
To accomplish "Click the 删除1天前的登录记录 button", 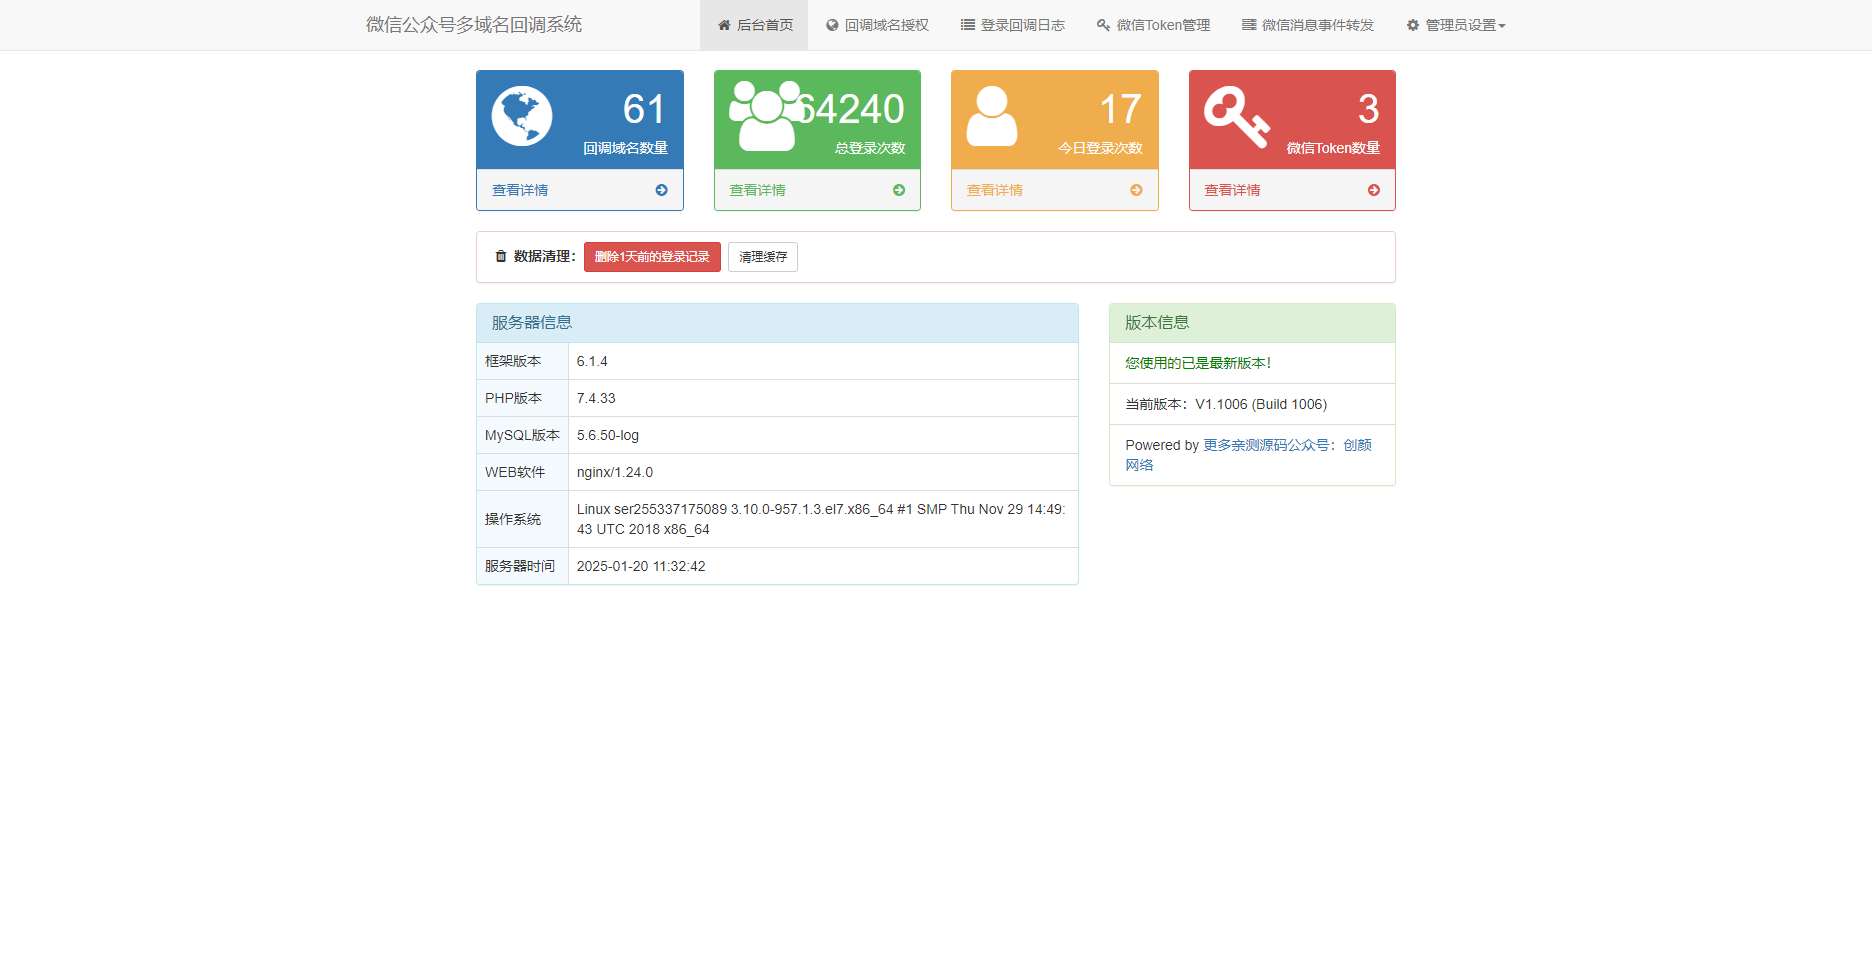I will (x=652, y=257).
